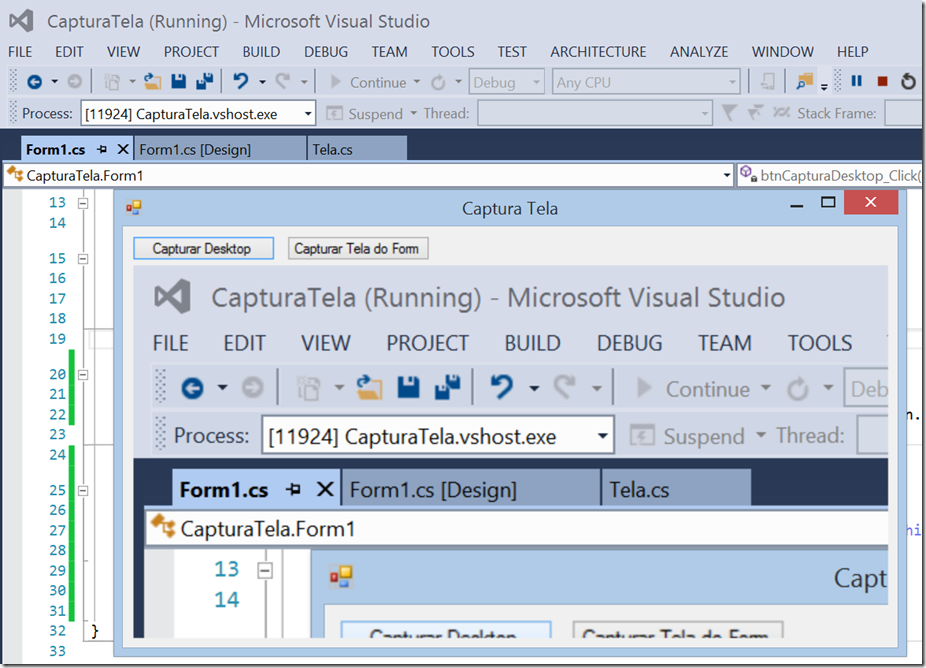Image resolution: width=926 pixels, height=668 pixels.
Task: Click the Restart debugging icon
Action: [908, 81]
